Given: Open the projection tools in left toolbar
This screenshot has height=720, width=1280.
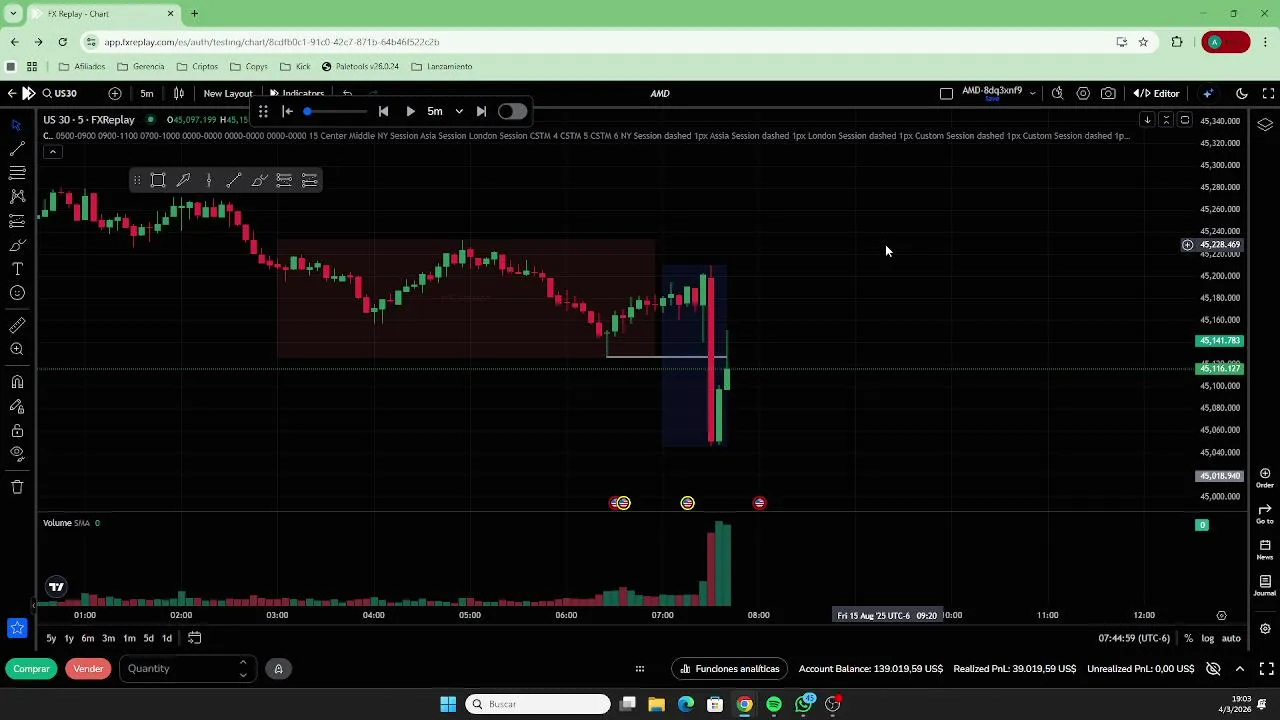Looking at the screenshot, I should [16, 221].
